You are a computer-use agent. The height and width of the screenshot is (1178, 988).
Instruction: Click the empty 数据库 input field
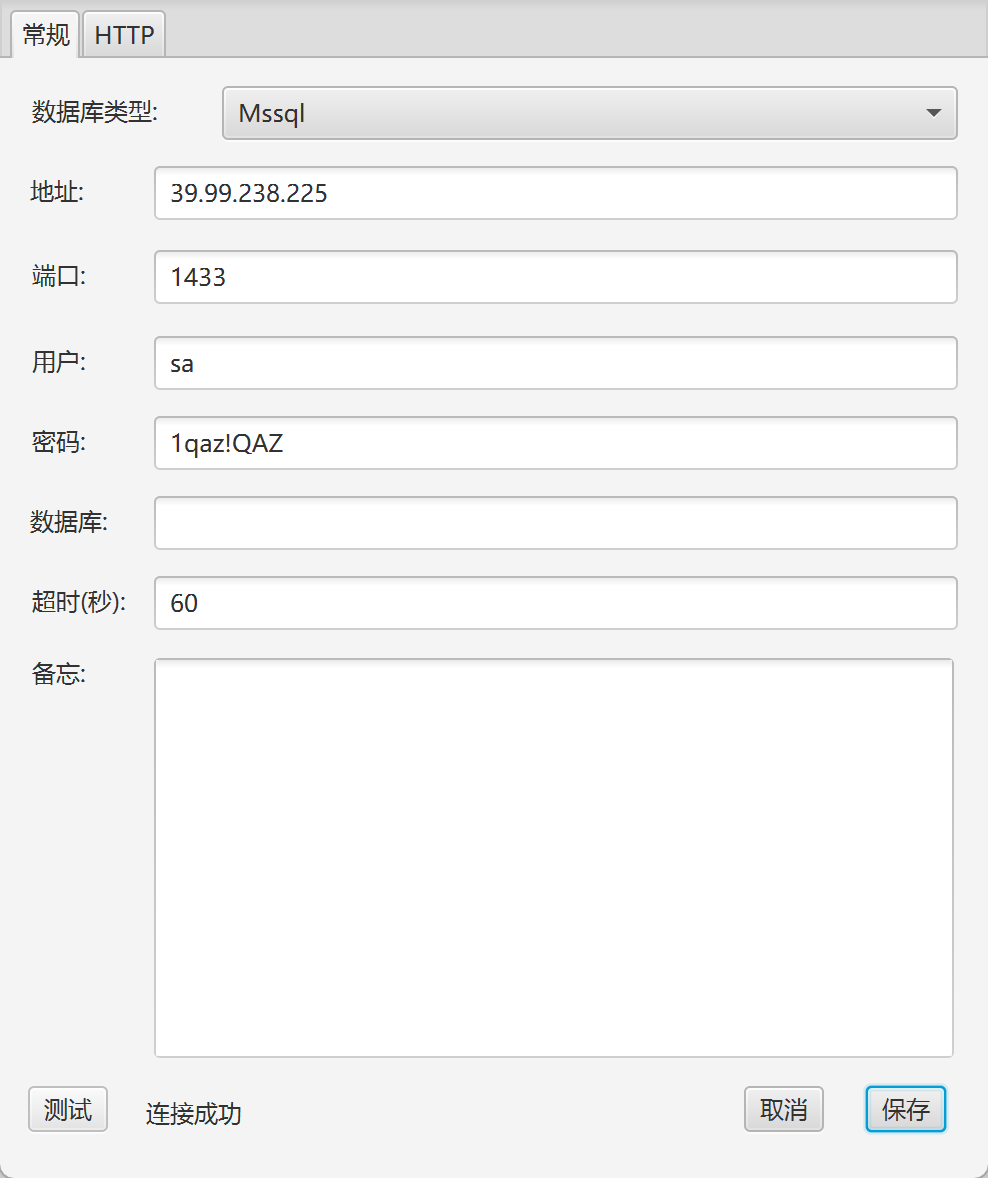(555, 523)
